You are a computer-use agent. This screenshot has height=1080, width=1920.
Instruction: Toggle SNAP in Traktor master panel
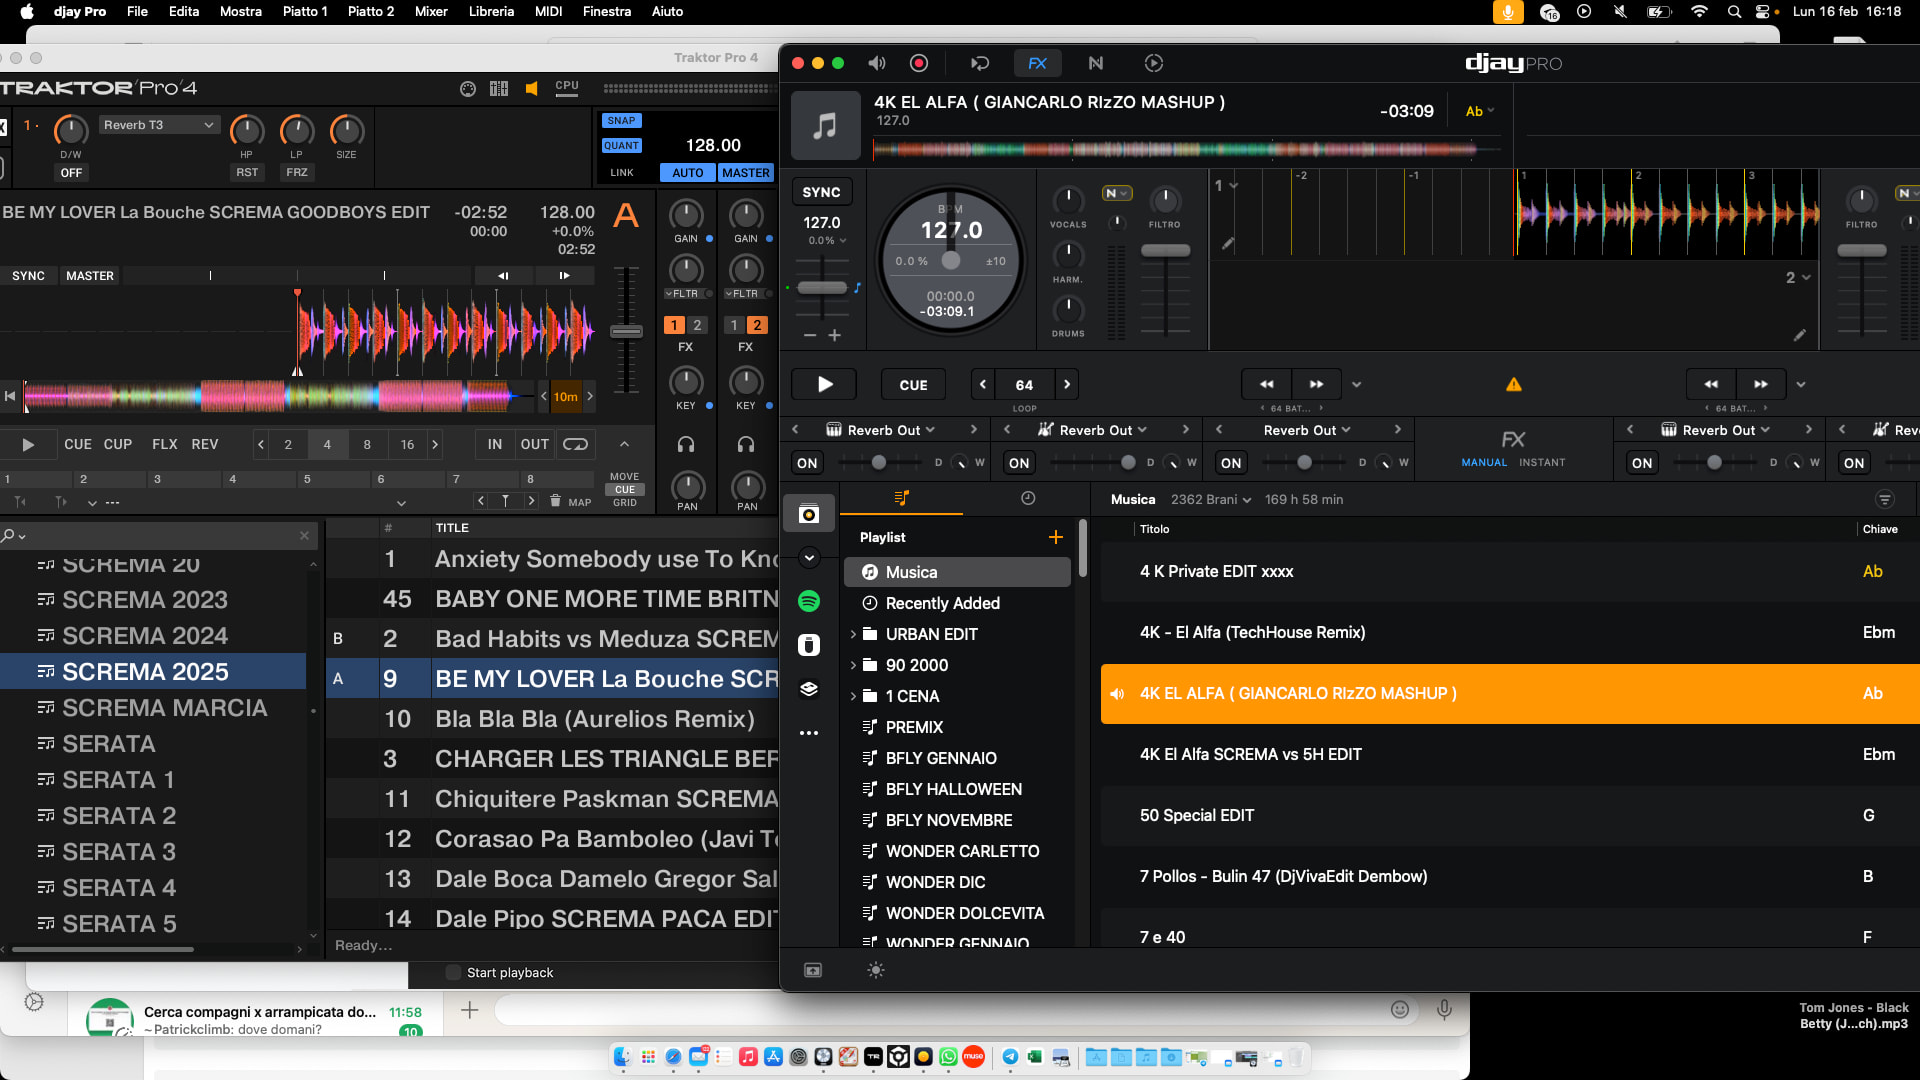pos(621,120)
